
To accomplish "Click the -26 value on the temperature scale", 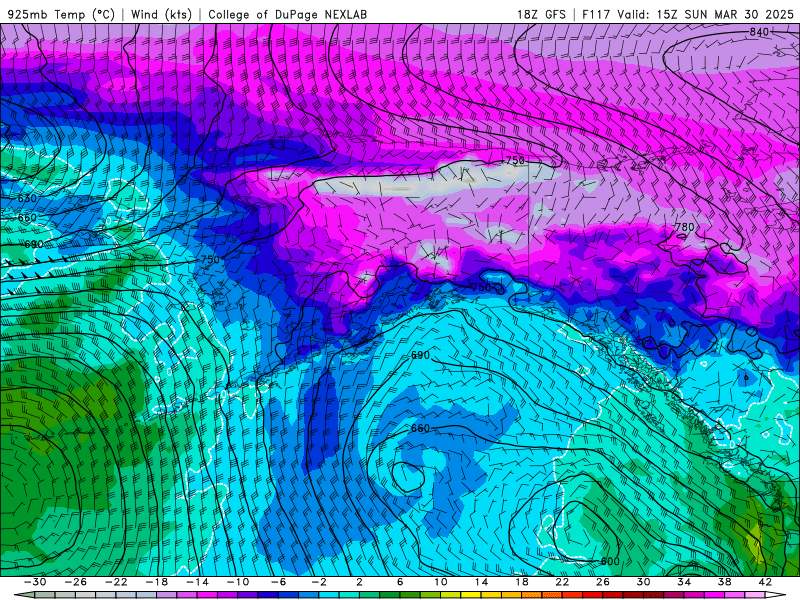I will point(76,582).
